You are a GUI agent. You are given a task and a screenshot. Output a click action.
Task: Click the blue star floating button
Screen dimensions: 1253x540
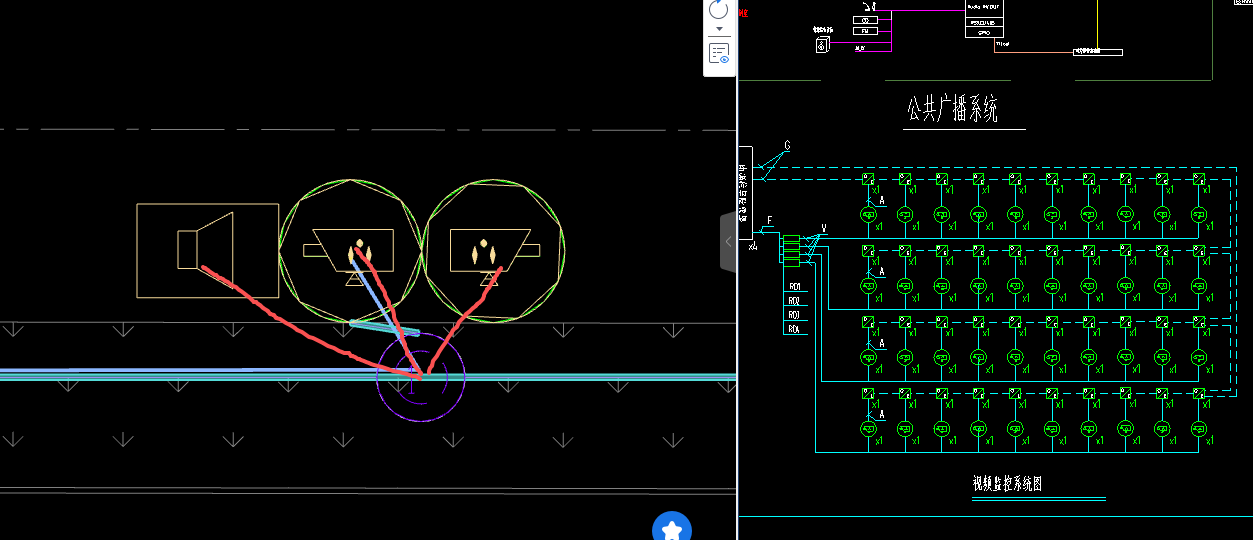pos(673,529)
